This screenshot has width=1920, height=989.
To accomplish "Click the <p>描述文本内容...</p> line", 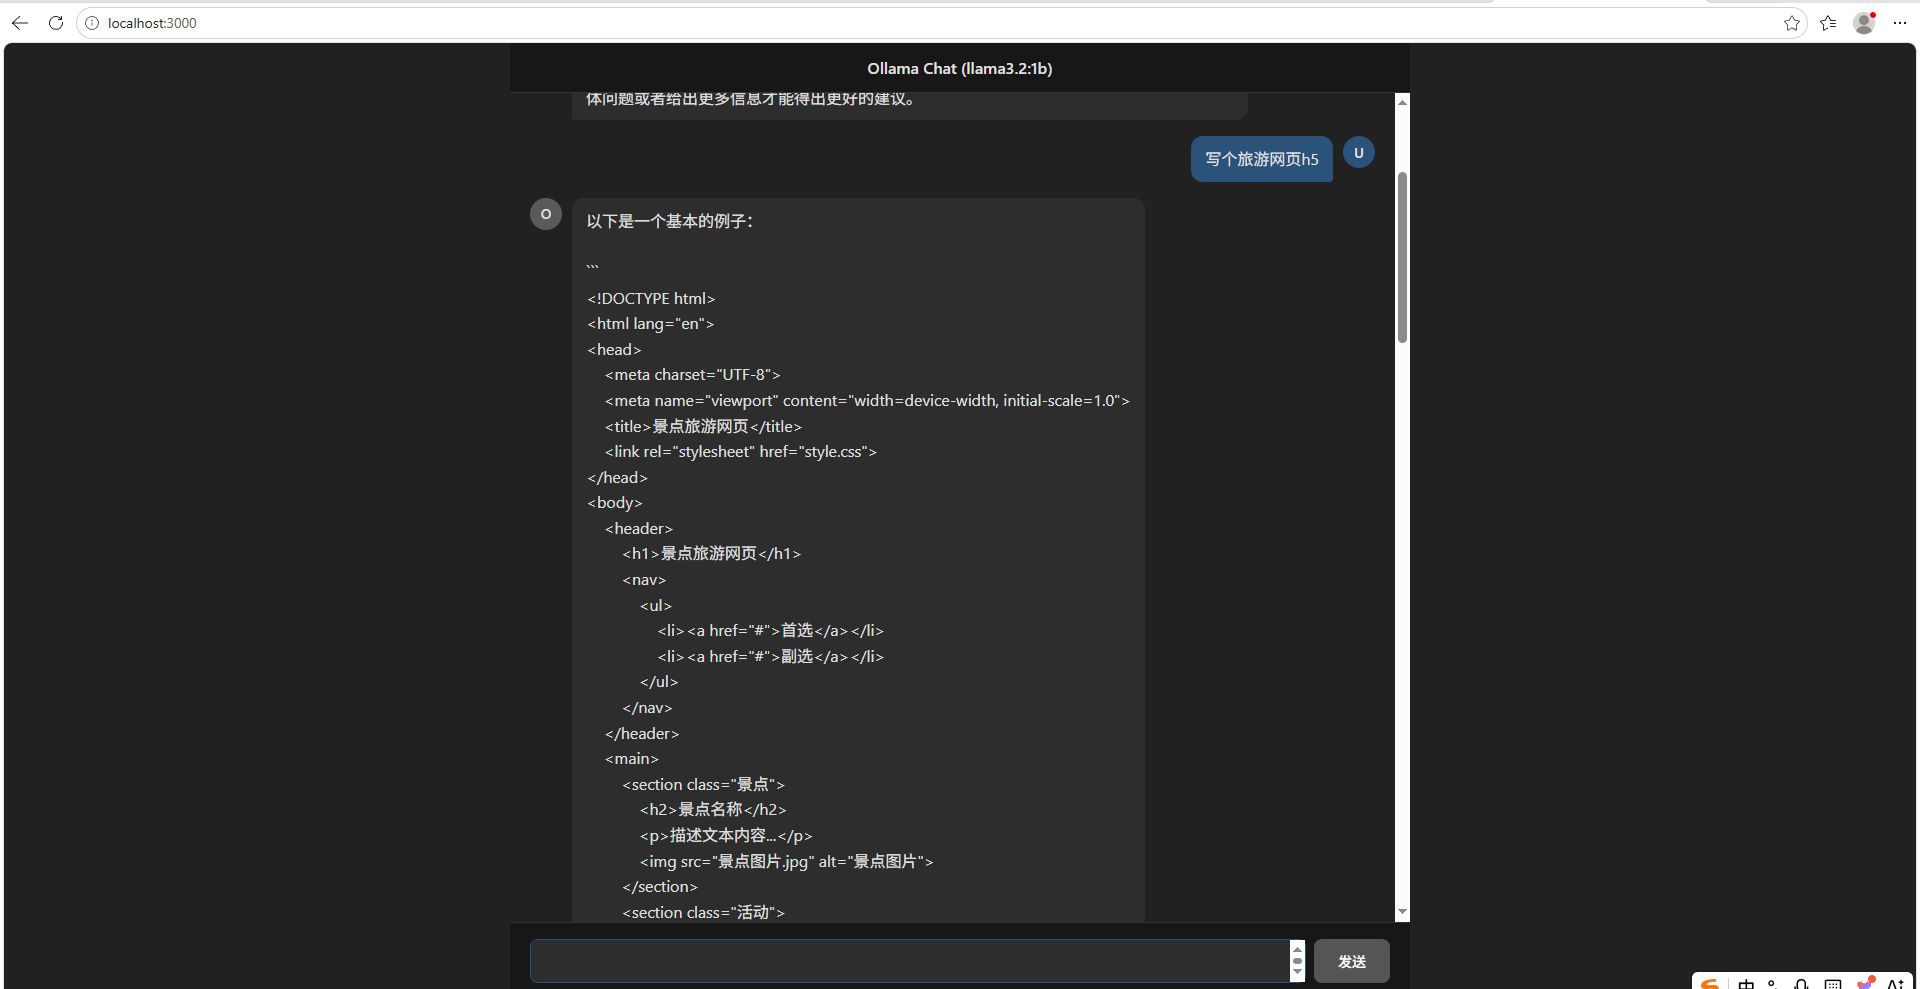I will click(726, 836).
